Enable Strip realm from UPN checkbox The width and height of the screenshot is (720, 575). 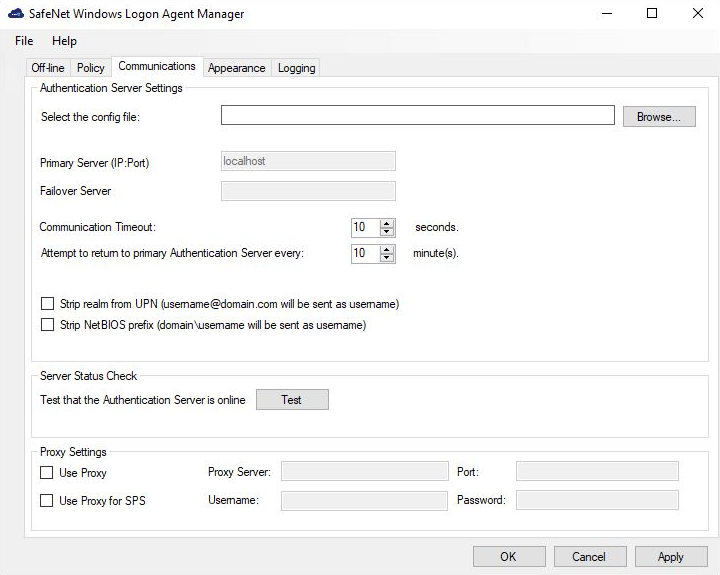pyautogui.click(x=47, y=304)
